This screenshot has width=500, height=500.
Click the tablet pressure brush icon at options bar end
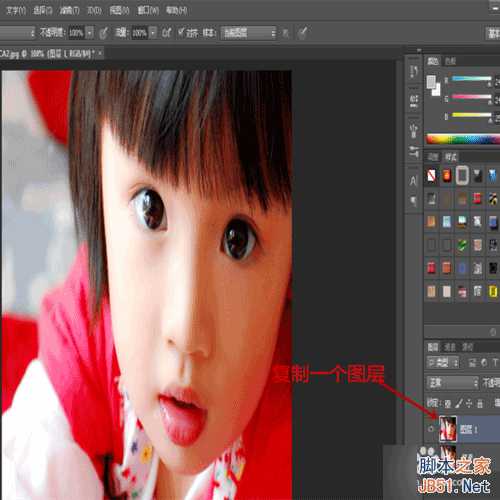tap(302, 33)
